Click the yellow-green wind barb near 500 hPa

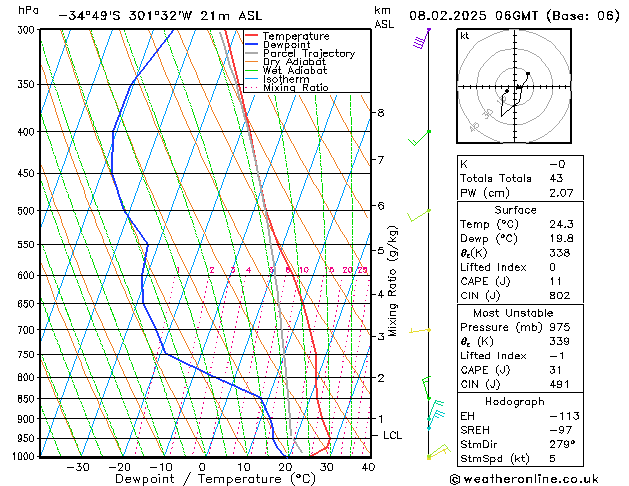[420, 214]
